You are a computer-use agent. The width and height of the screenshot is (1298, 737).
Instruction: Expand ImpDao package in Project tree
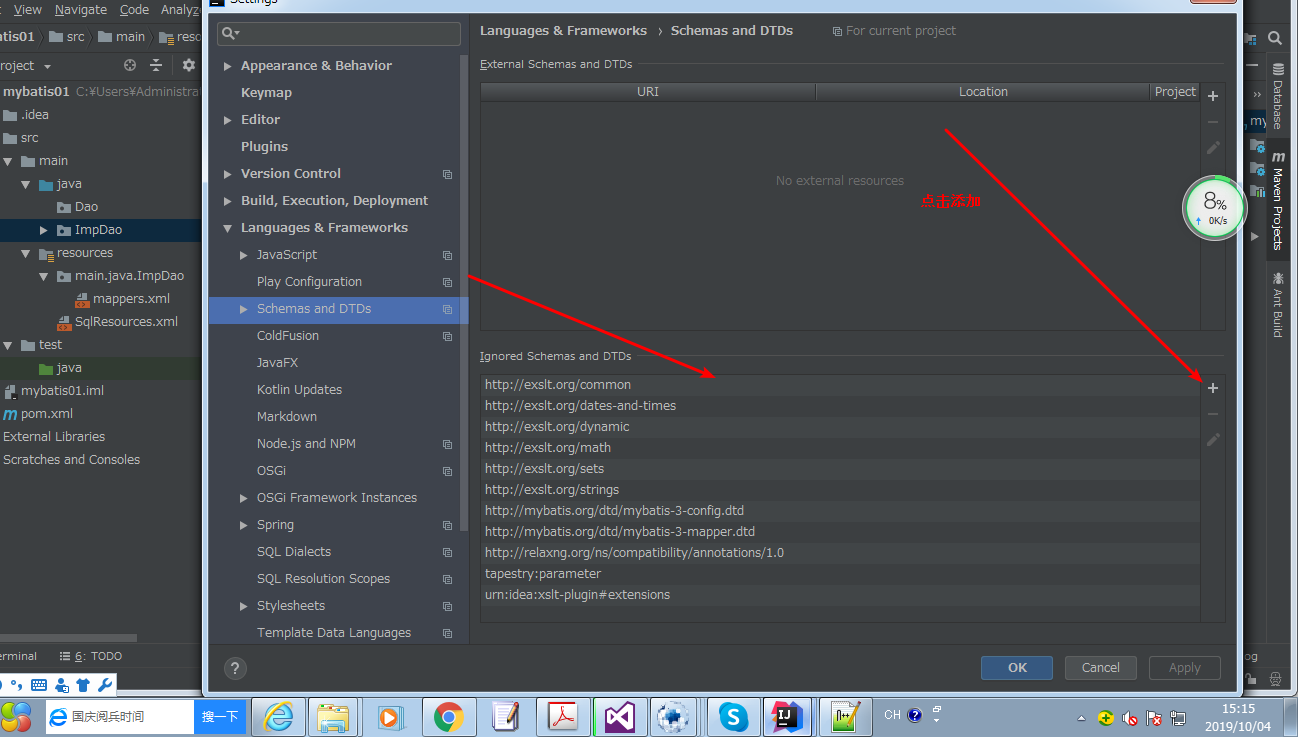tap(44, 230)
